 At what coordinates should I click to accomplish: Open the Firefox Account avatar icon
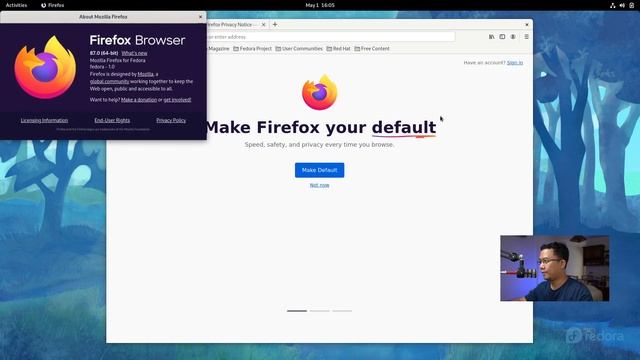point(513,37)
